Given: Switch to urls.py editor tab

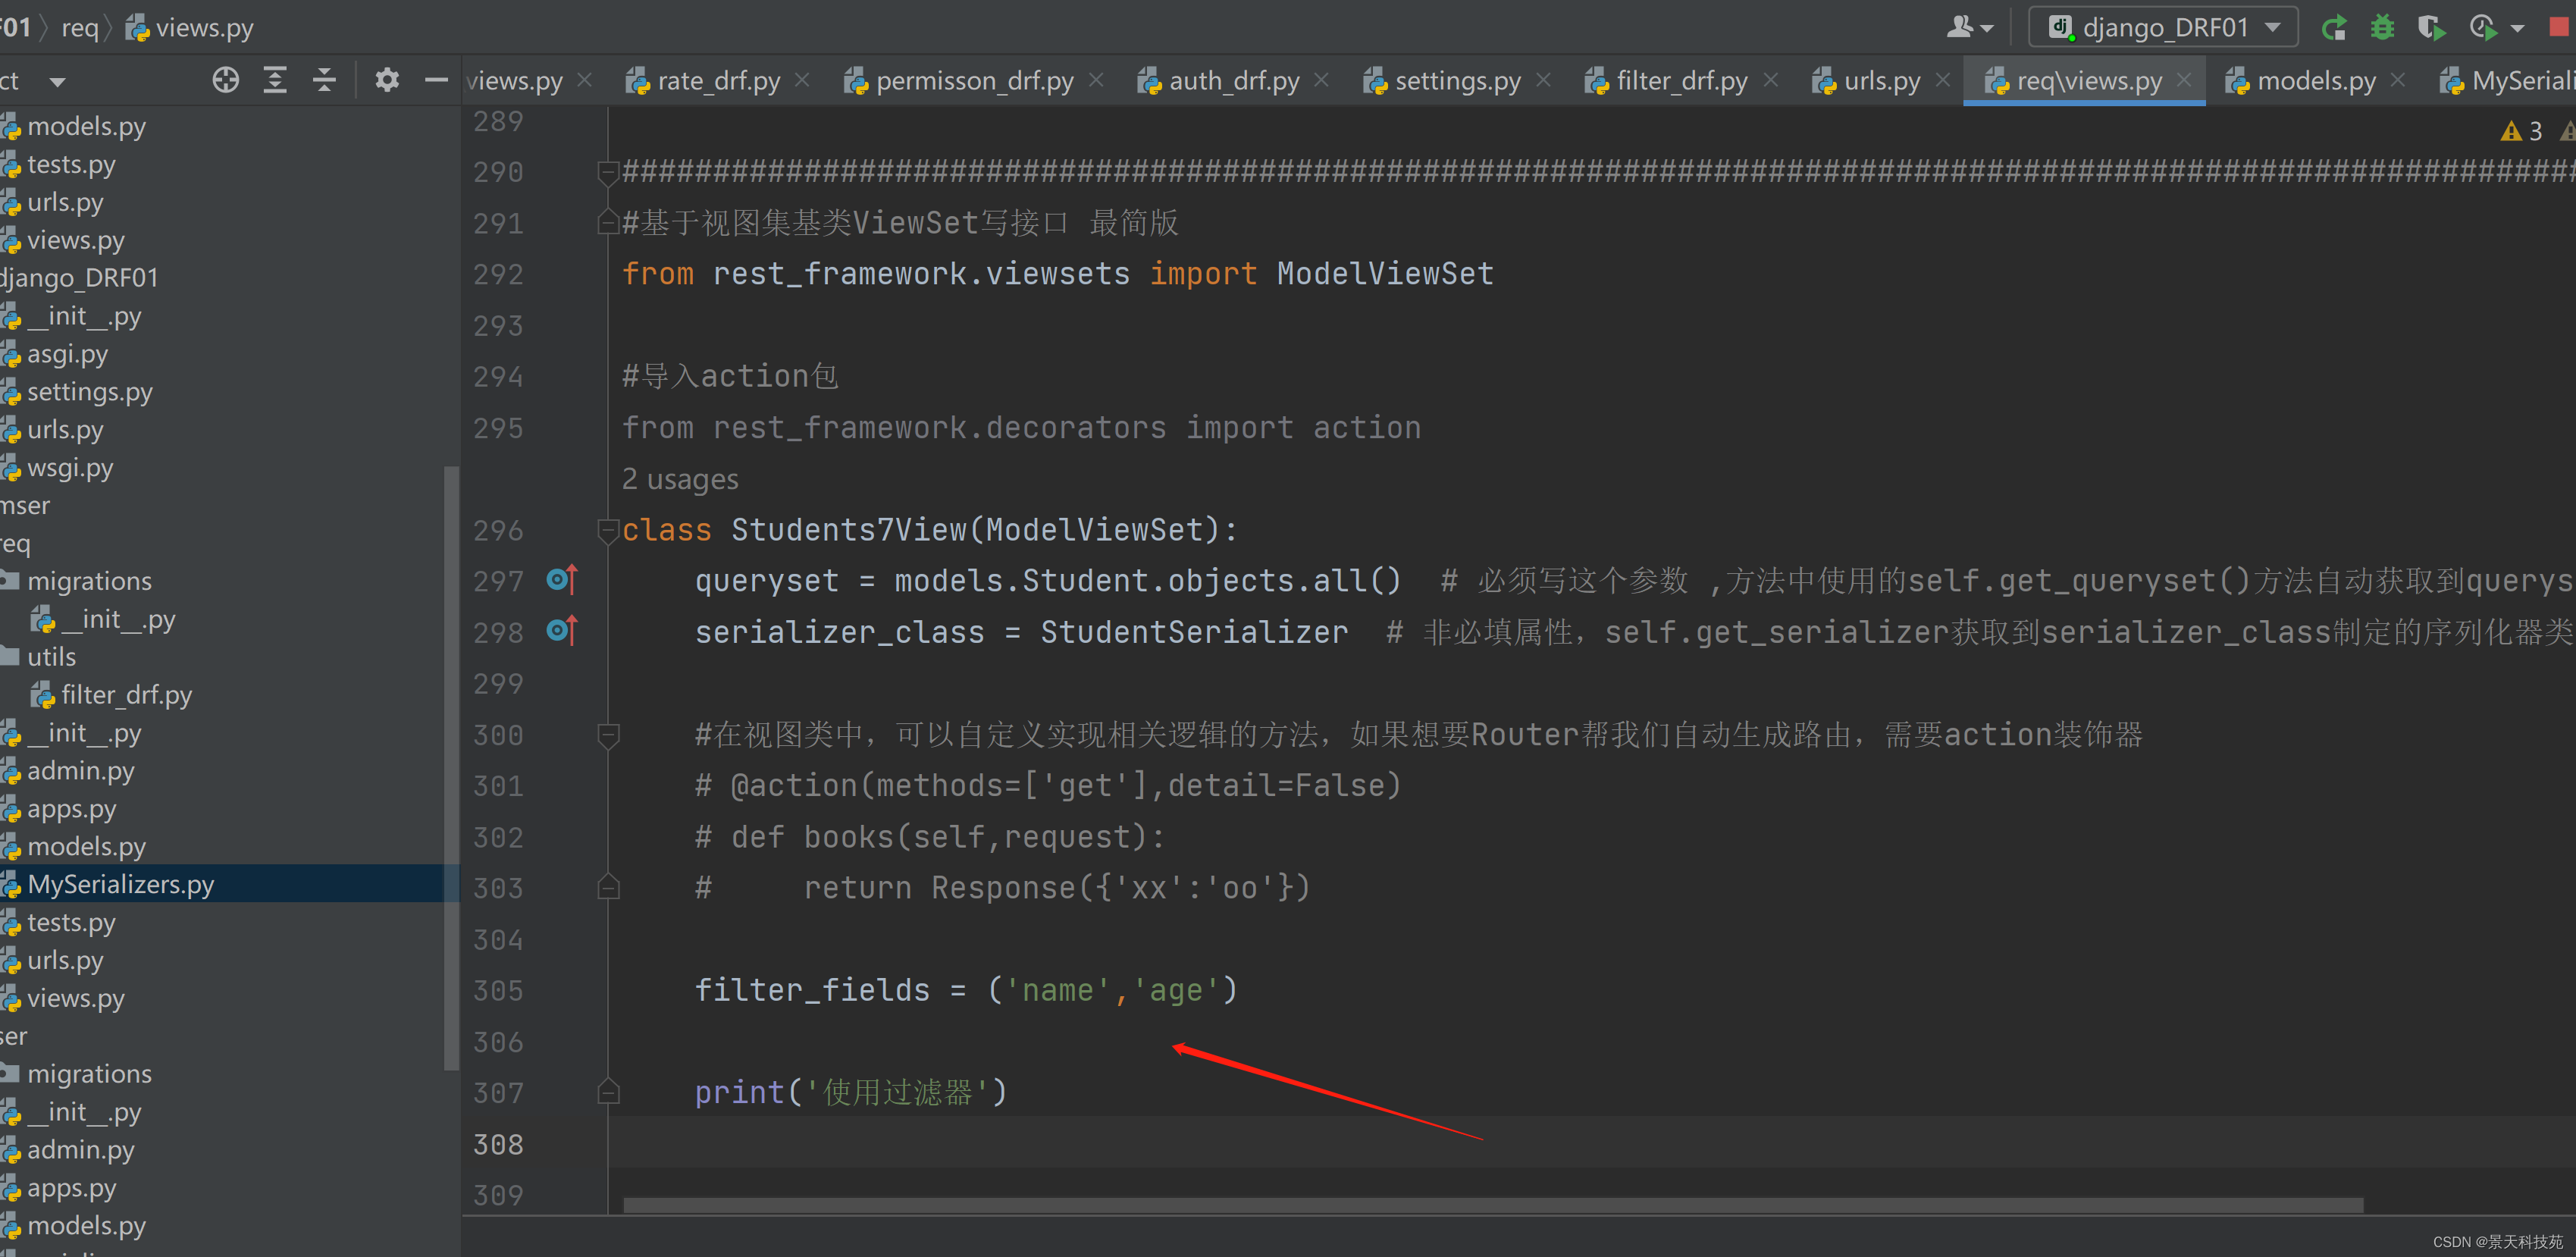Looking at the screenshot, I should (1880, 81).
